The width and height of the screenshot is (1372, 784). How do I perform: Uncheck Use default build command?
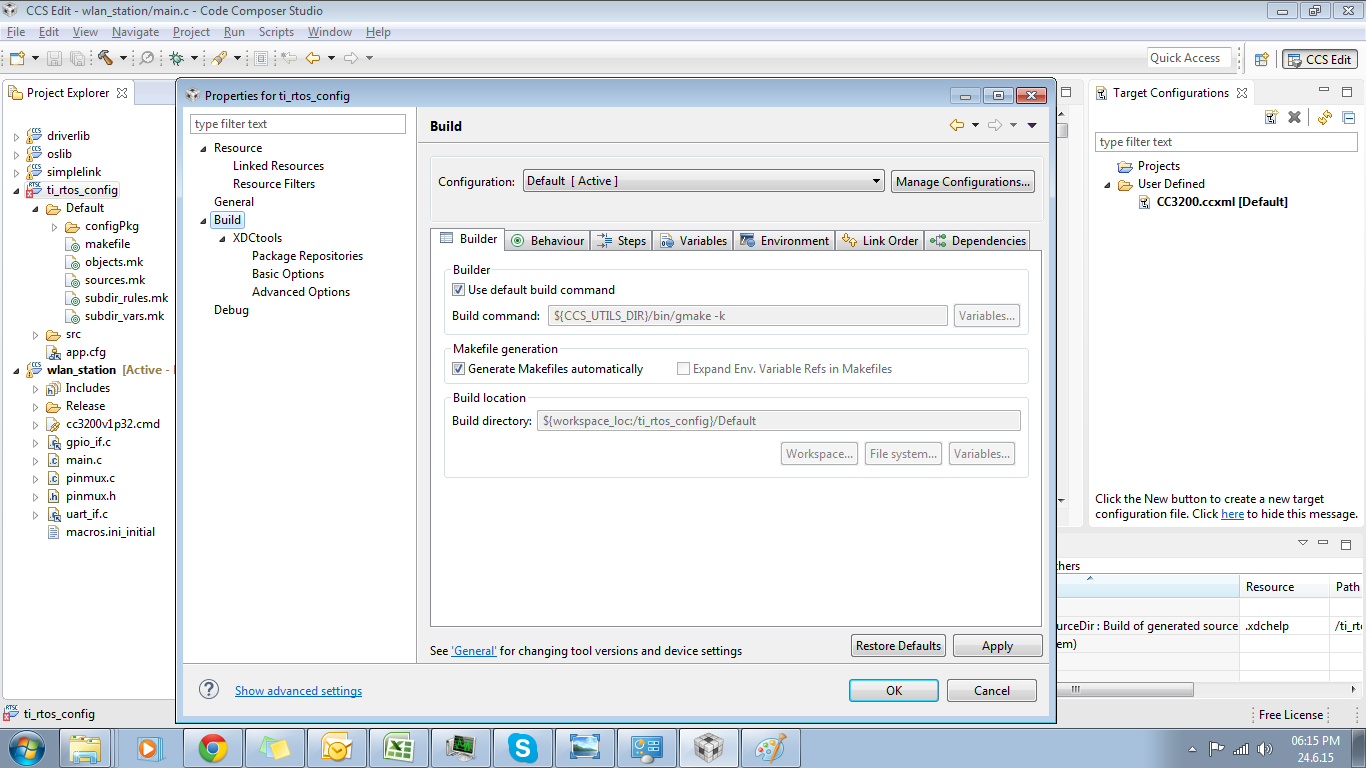459,290
